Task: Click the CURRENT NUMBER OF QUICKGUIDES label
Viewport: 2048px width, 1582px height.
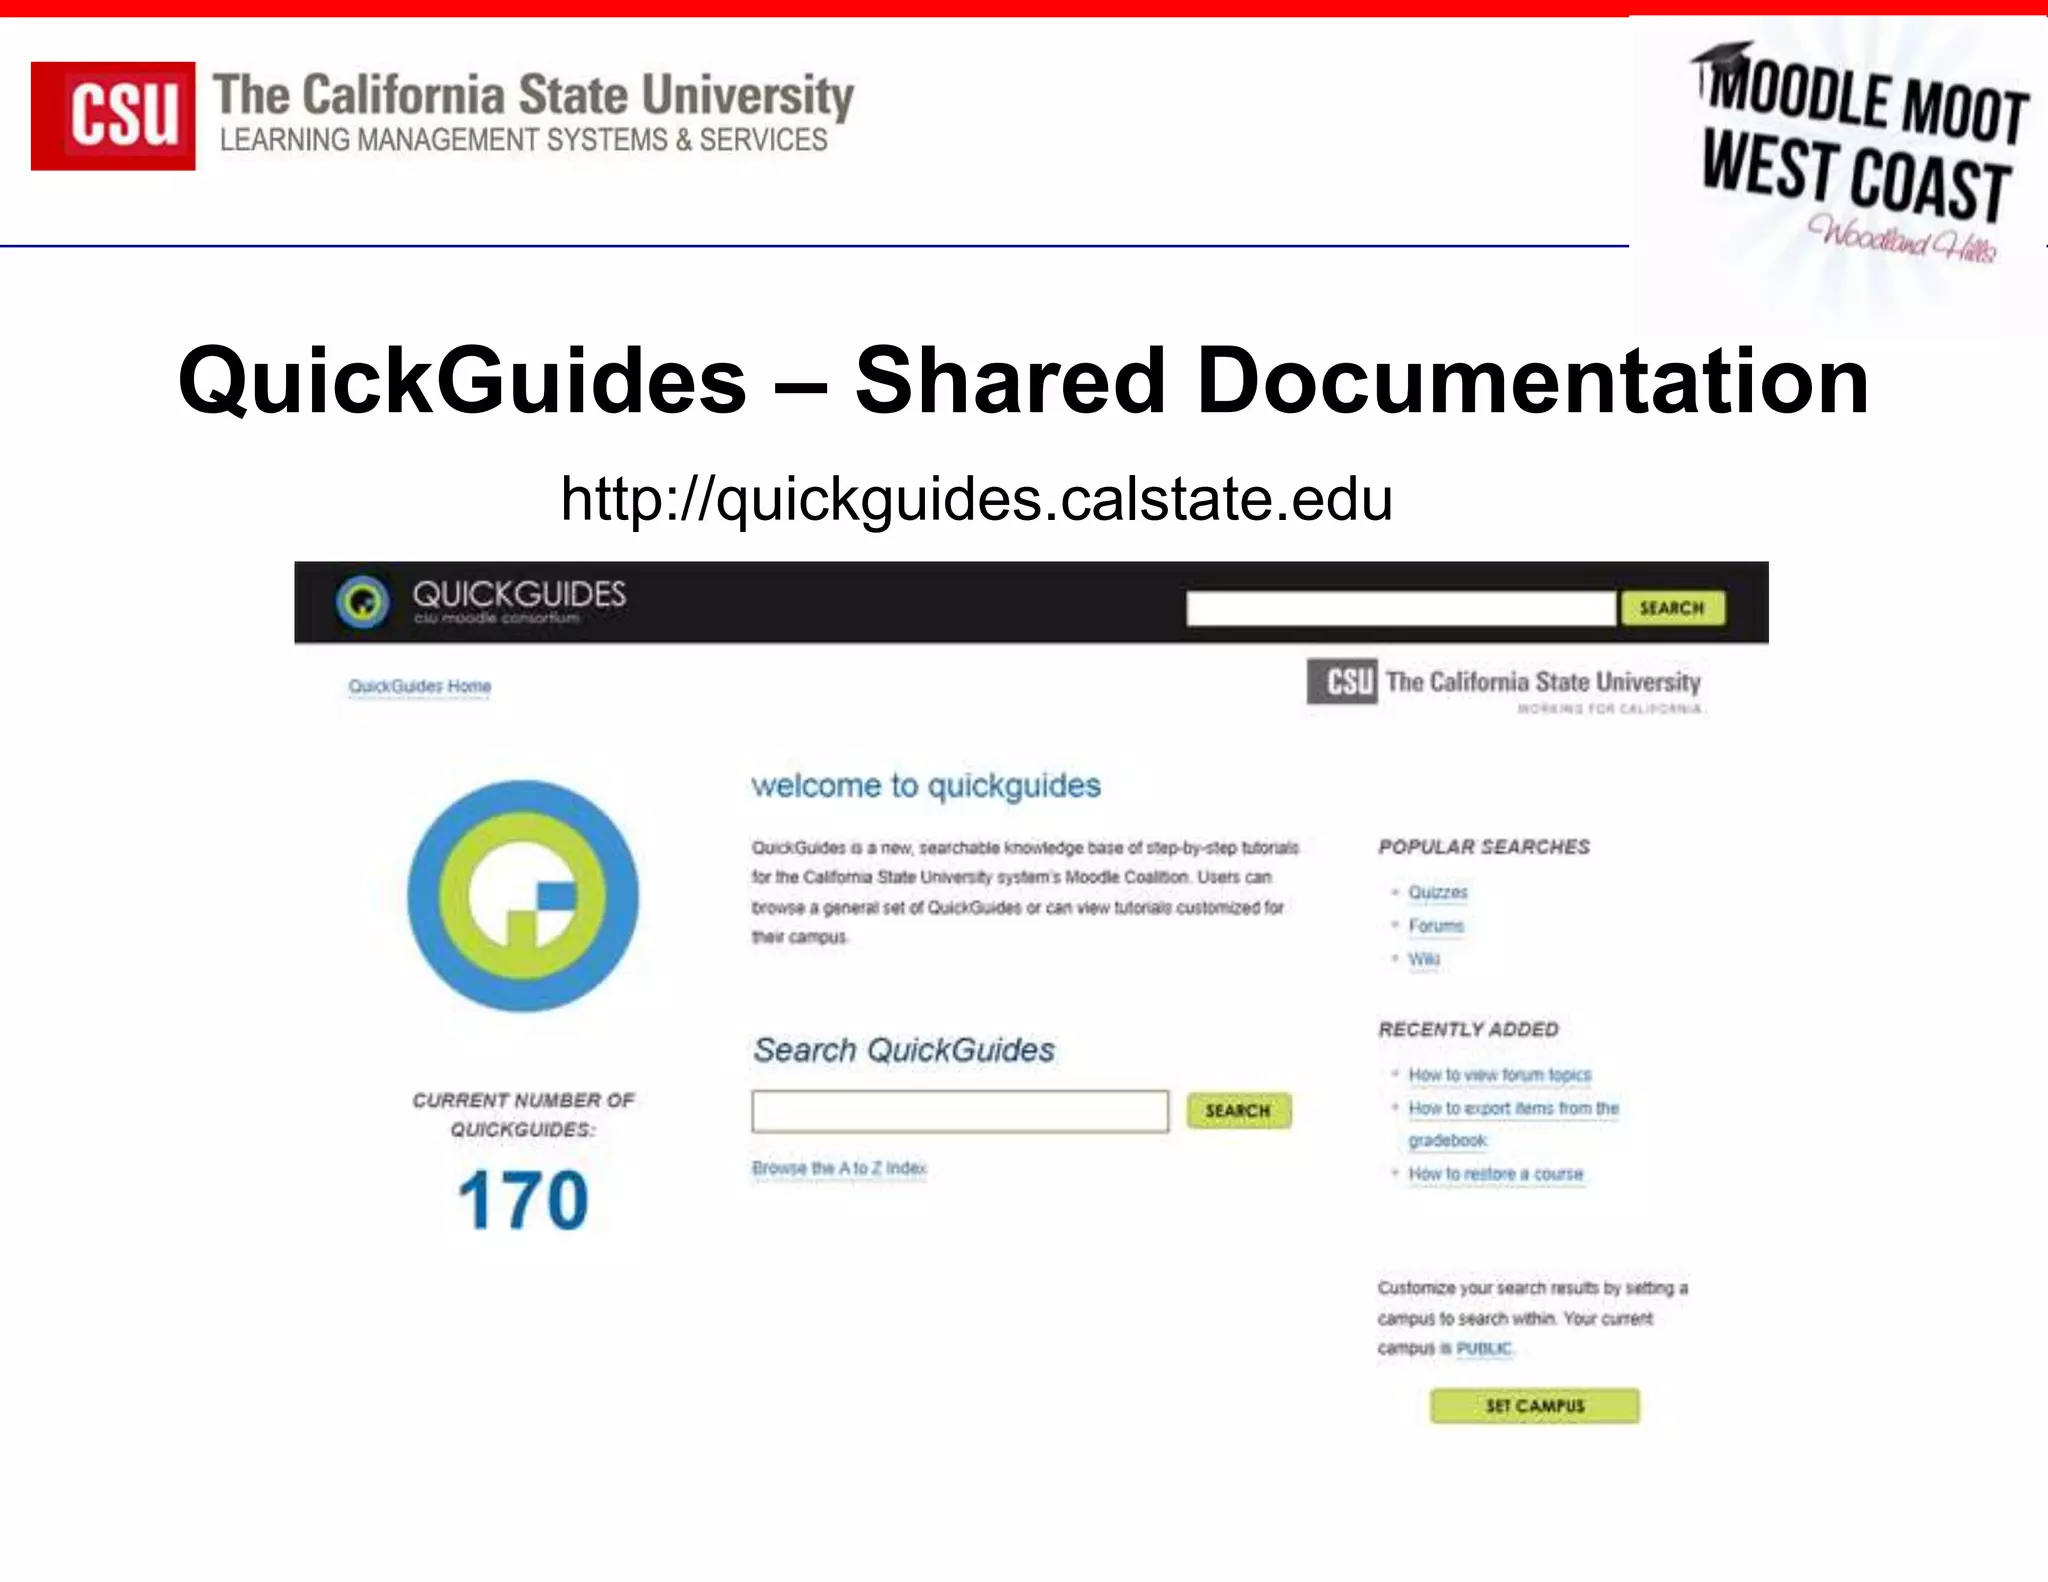Action: (x=523, y=1114)
